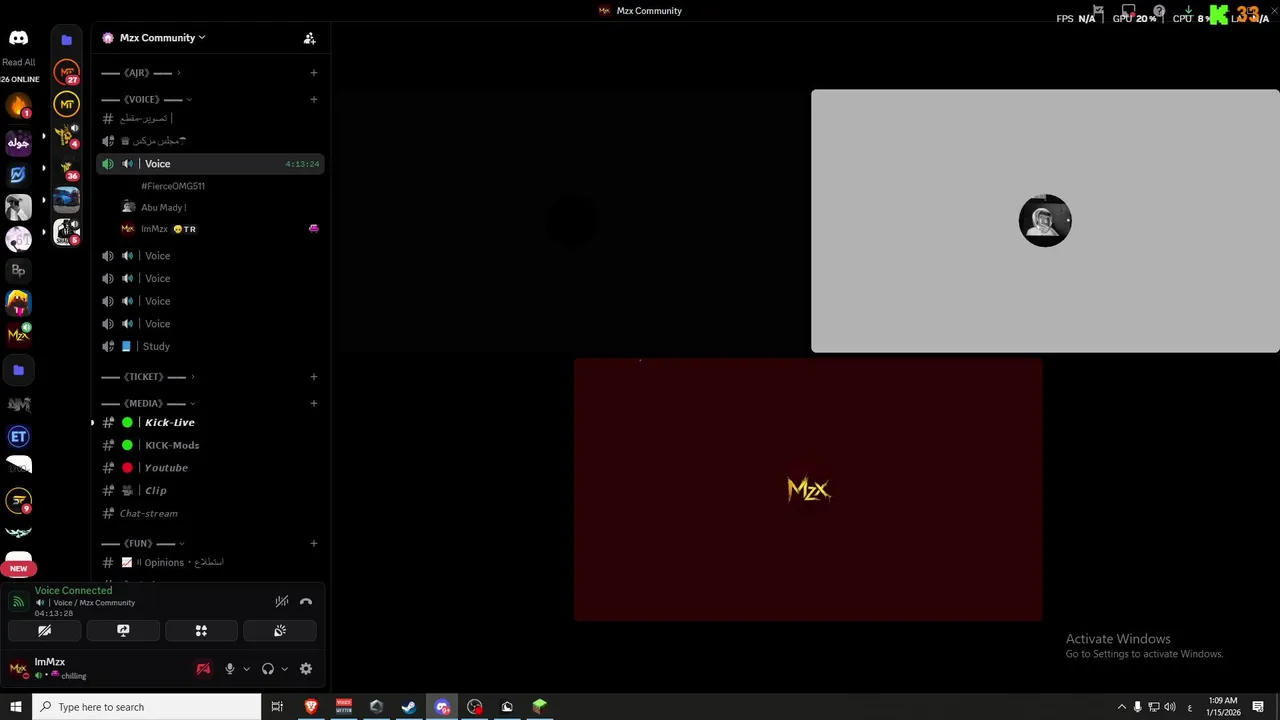
Task: Add channel to FUN category
Action: point(313,543)
